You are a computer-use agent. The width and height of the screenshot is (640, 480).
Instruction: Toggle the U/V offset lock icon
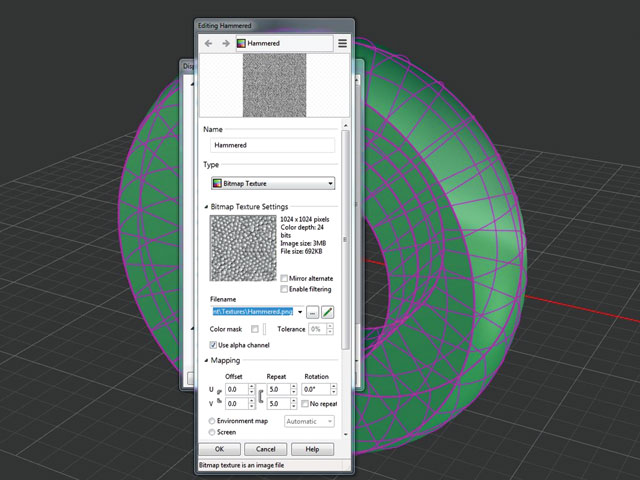point(219,396)
